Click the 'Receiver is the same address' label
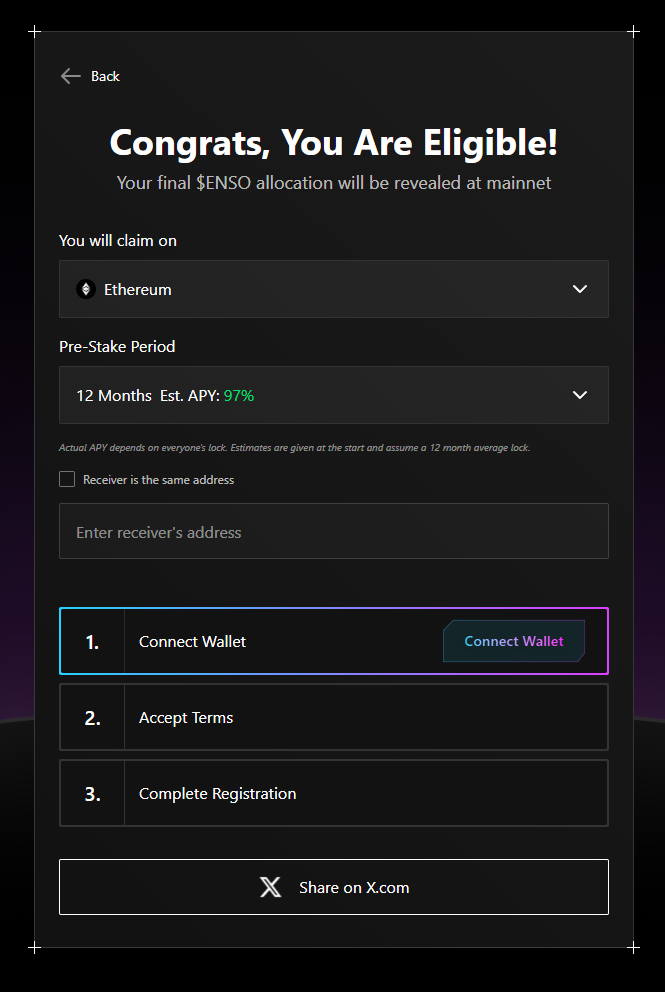Image resolution: width=665 pixels, height=992 pixels. 158,480
